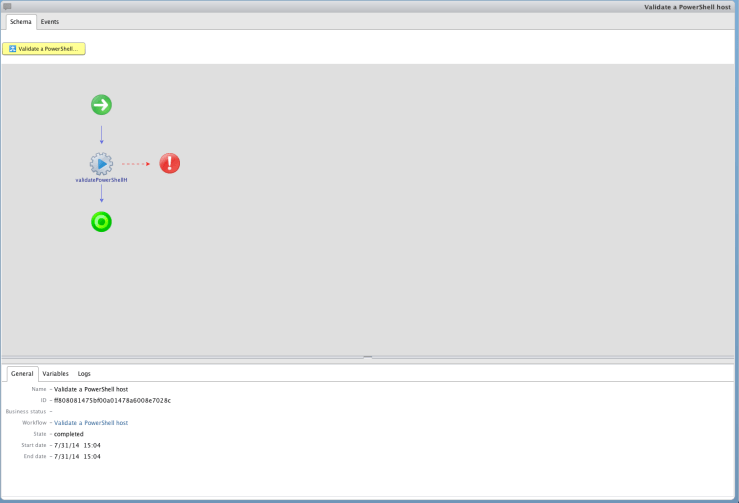
Task: Click the workflow run ID value
Action: 112,400
